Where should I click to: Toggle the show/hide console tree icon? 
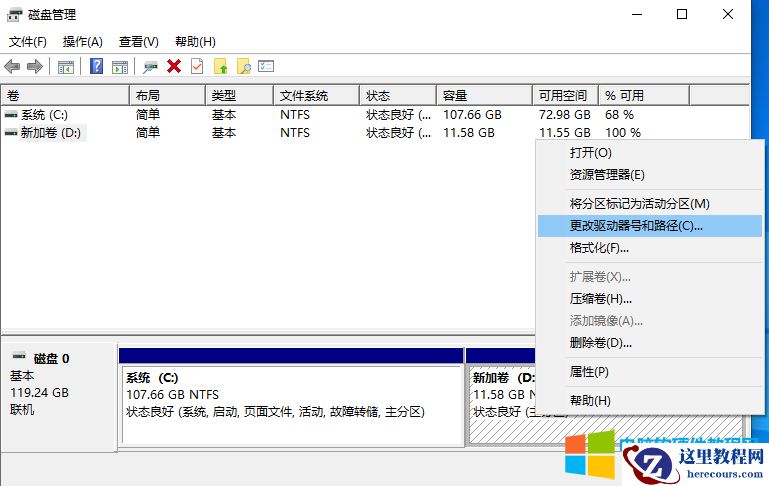point(66,67)
